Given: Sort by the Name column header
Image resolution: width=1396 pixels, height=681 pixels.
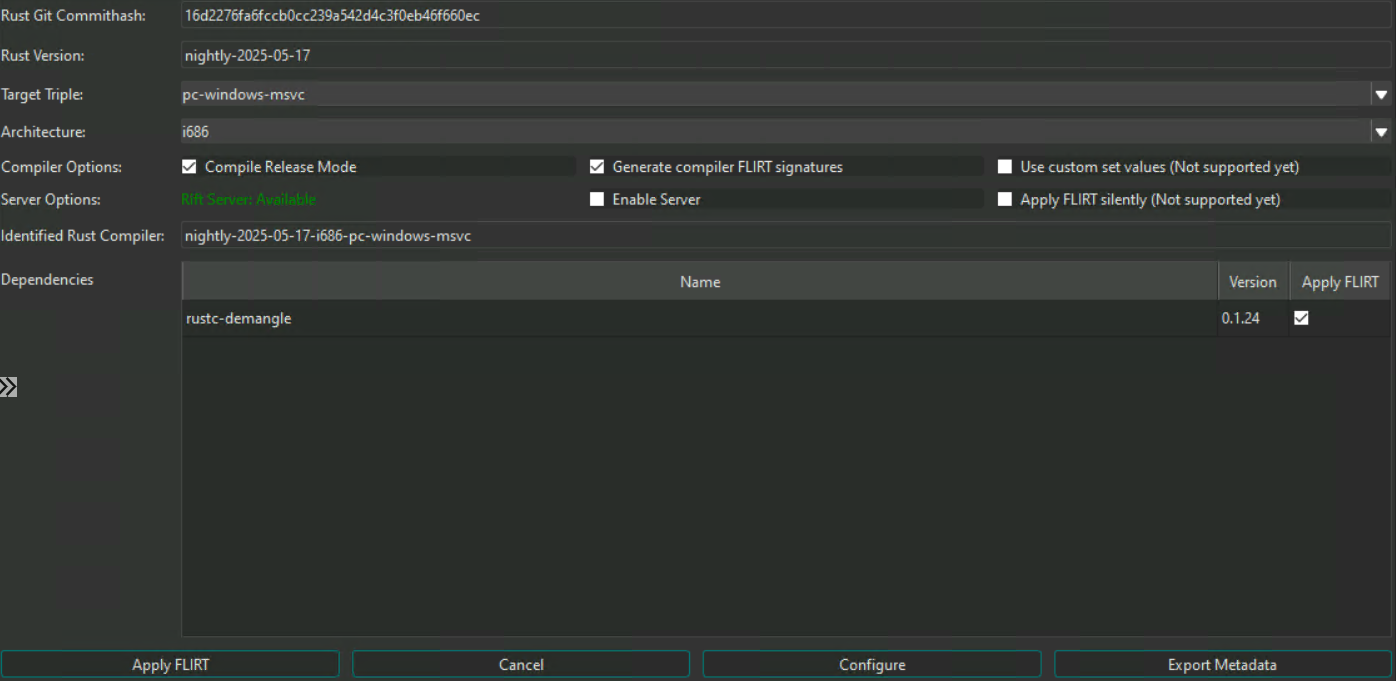Looking at the screenshot, I should tap(700, 282).
